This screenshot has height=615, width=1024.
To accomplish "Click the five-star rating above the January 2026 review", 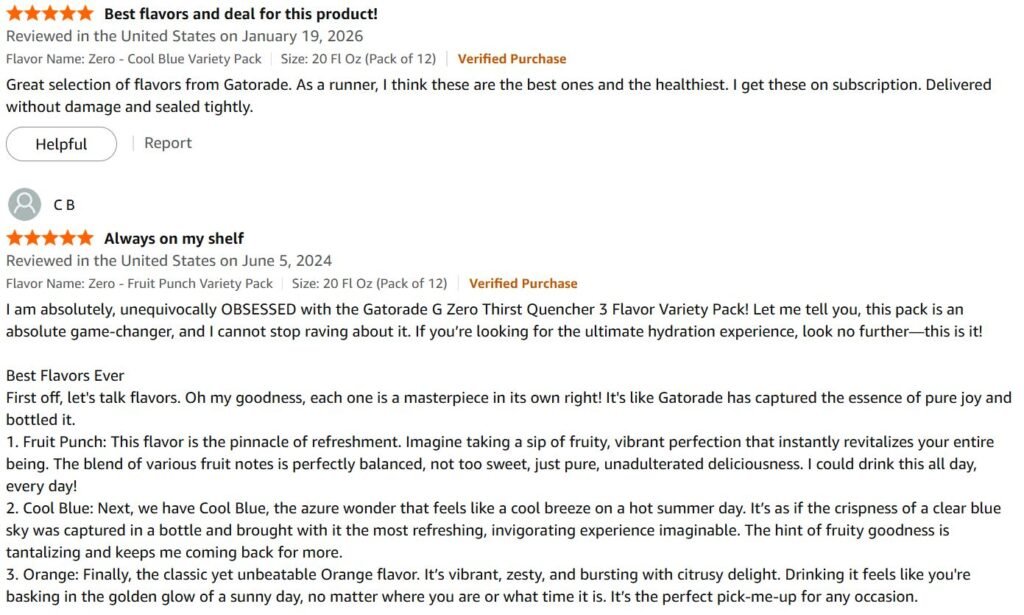I will pos(49,14).
